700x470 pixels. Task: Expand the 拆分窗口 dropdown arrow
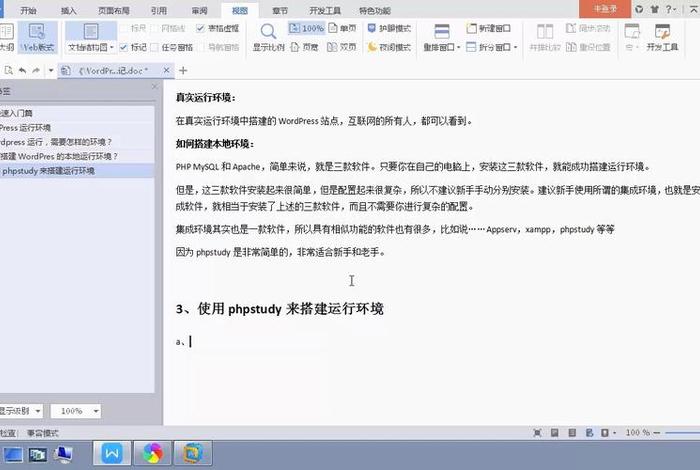pyautogui.click(x=516, y=47)
